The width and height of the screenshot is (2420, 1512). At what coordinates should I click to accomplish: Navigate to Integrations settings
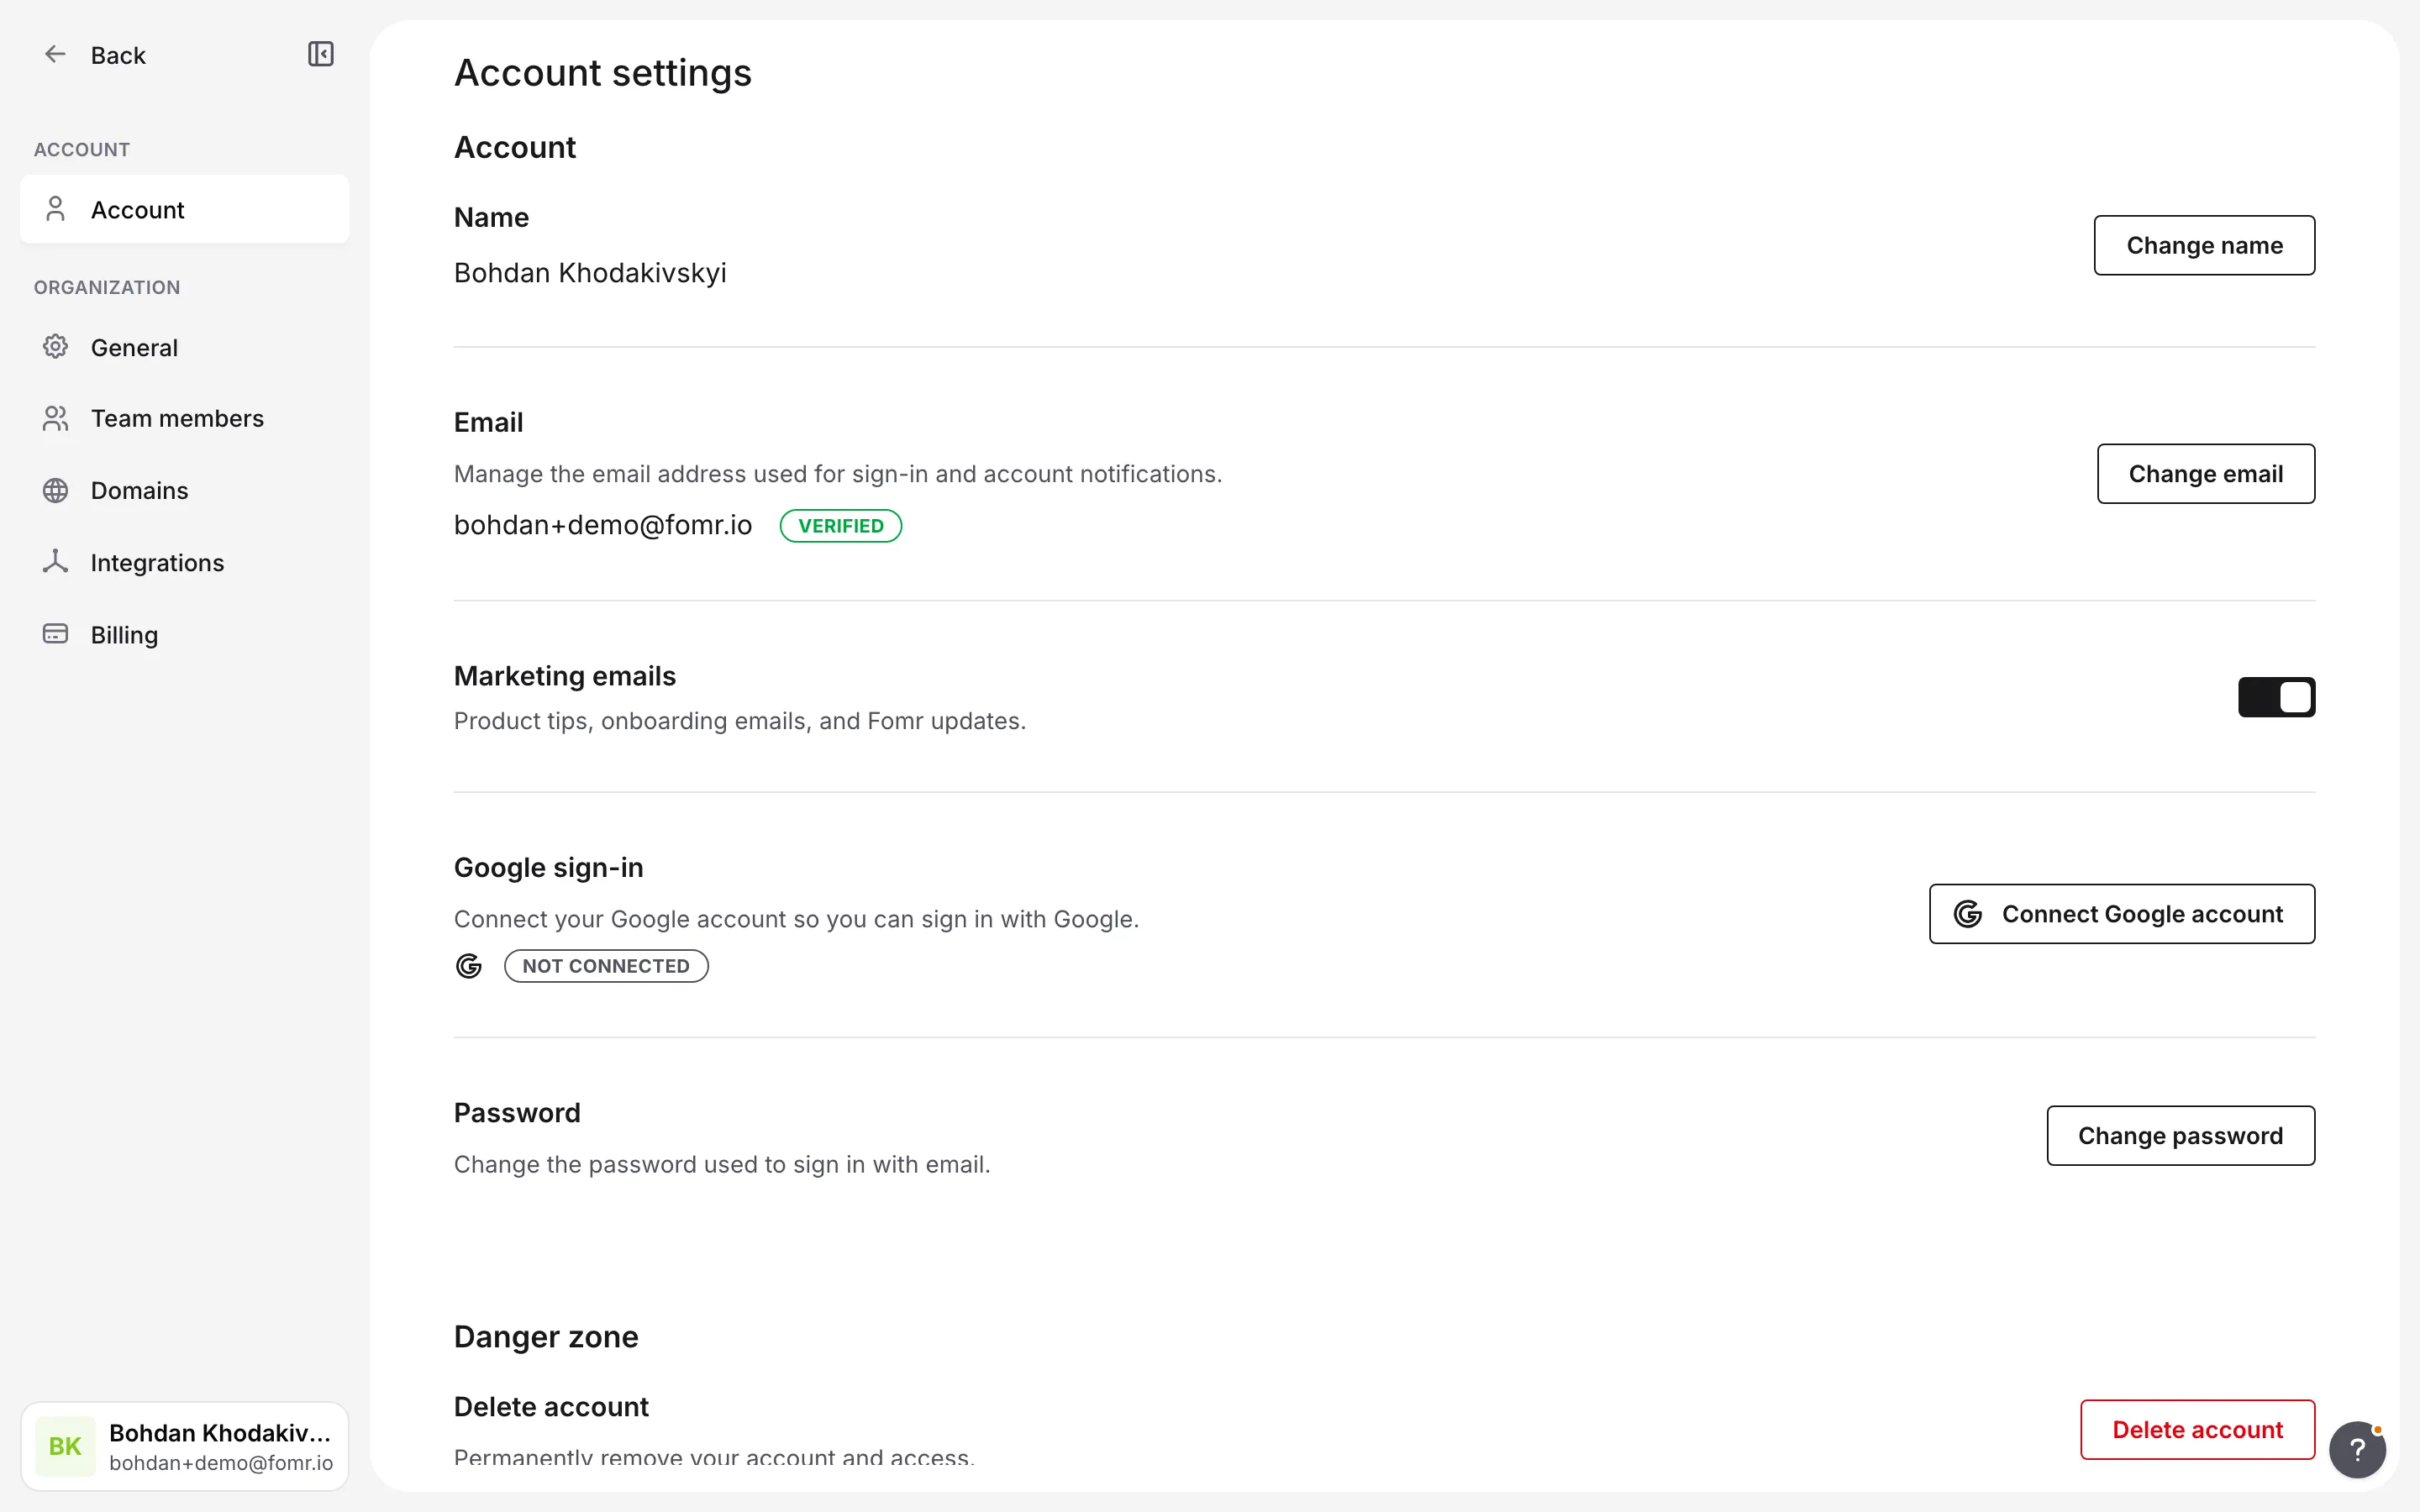click(x=185, y=562)
